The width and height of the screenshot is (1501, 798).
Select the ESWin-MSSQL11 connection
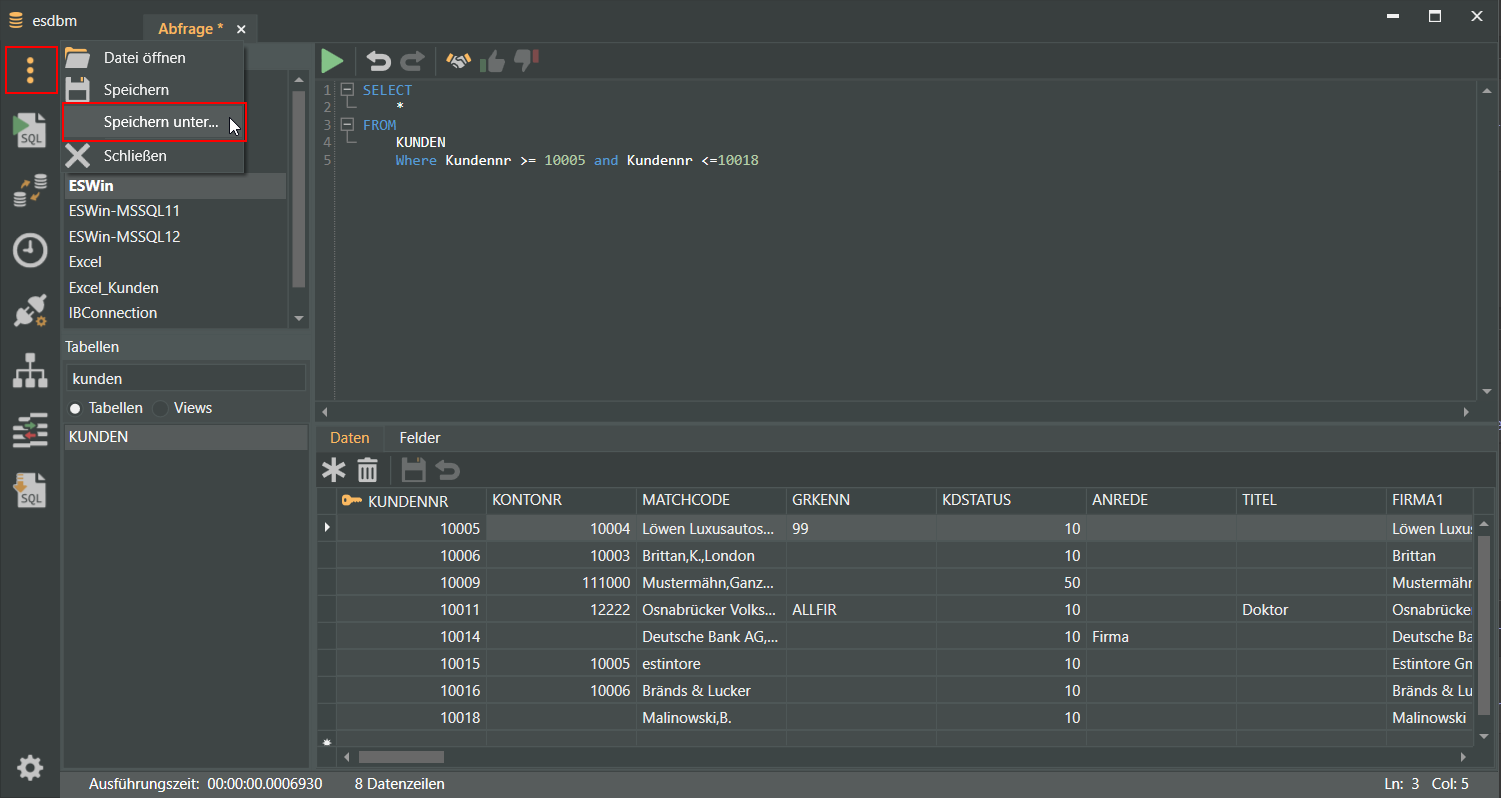point(124,211)
